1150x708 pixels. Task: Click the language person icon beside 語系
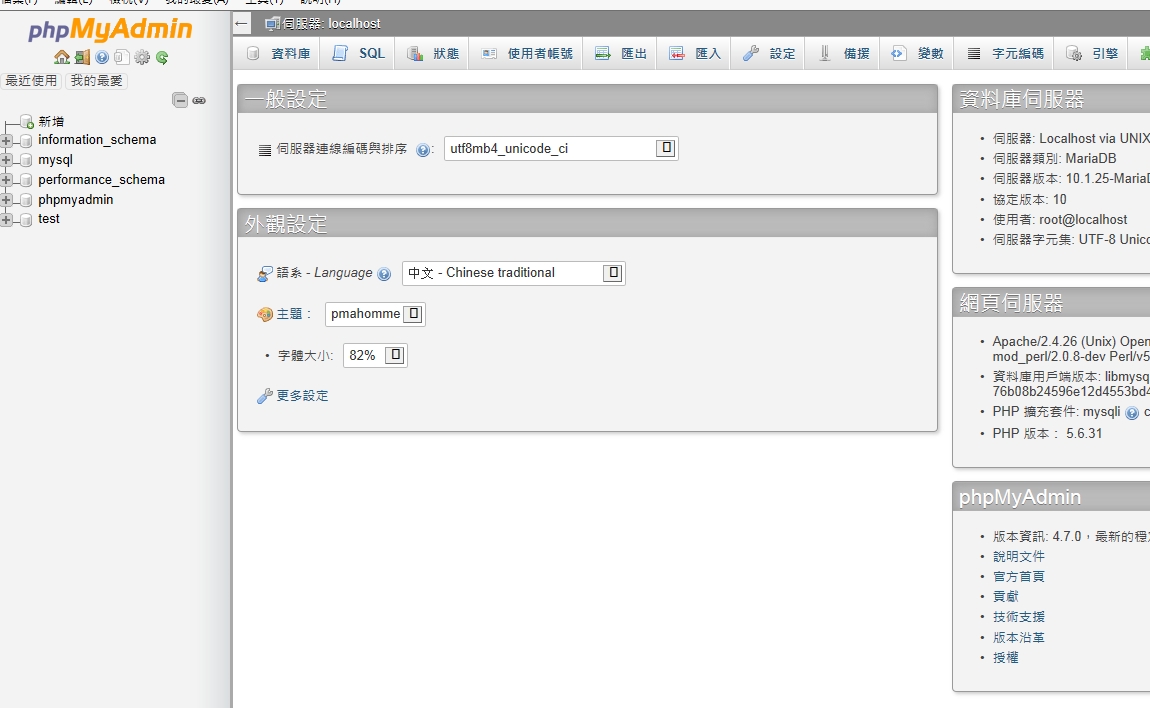[x=265, y=274]
